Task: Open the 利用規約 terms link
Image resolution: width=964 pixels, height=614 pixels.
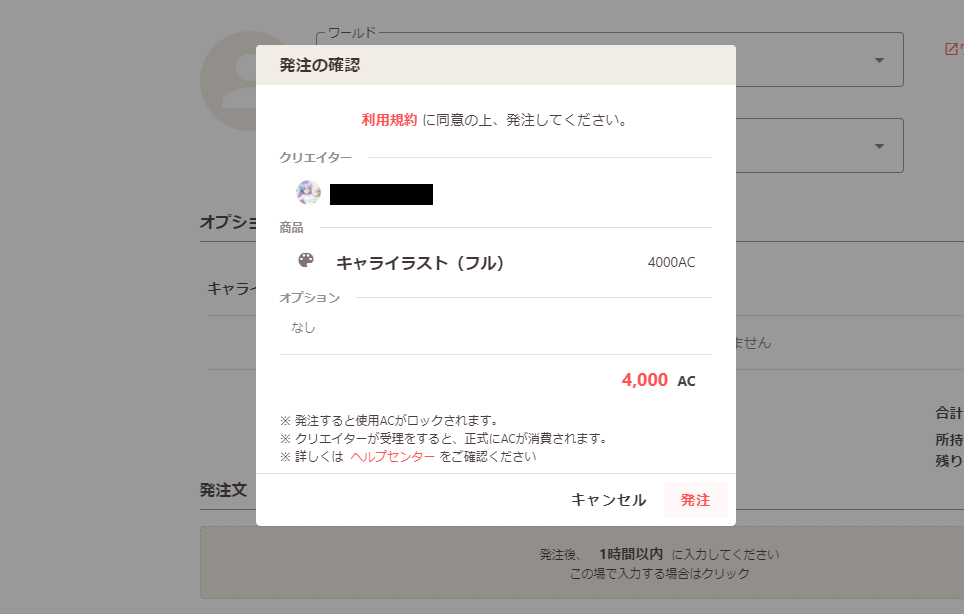Action: (x=389, y=120)
